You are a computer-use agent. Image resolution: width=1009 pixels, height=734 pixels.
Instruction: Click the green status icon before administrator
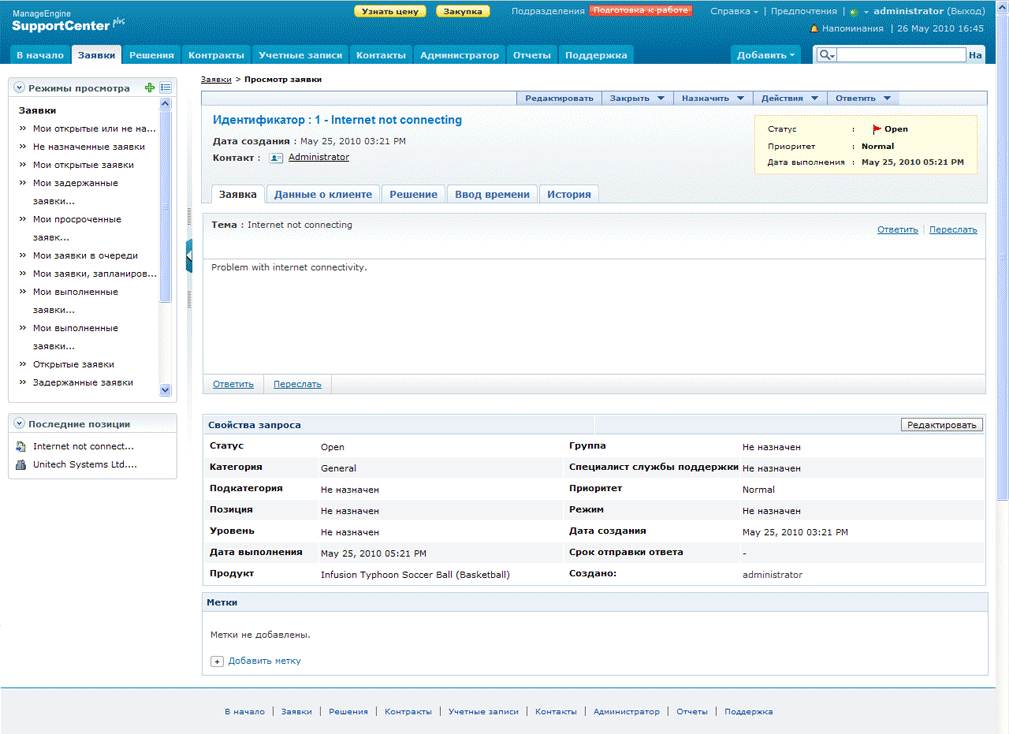coord(854,12)
